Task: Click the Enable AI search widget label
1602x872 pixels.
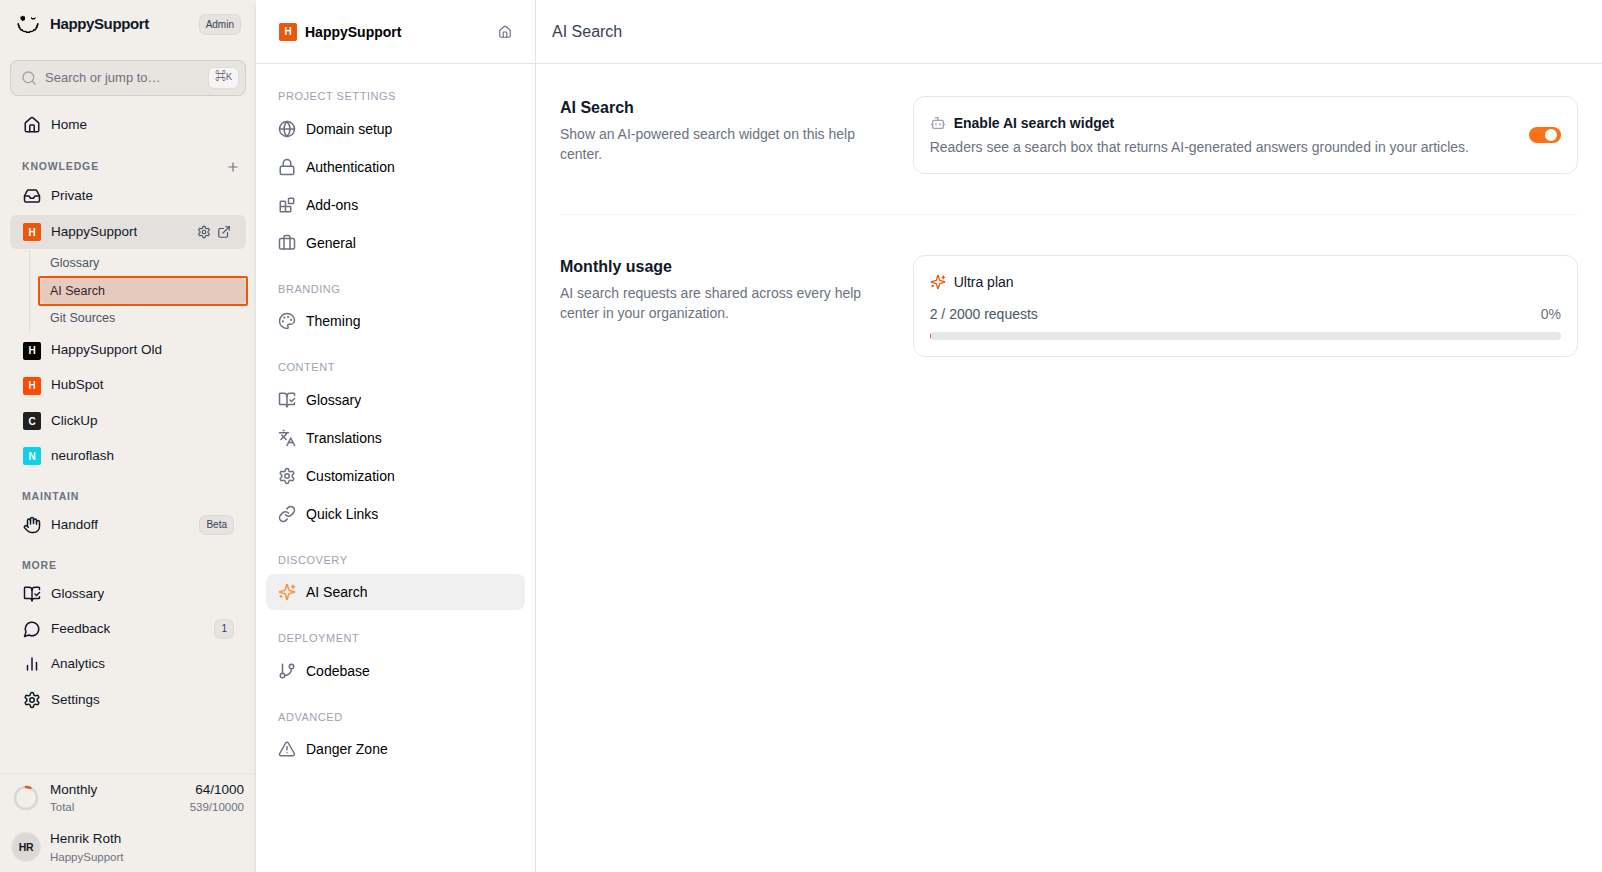Action: coord(1033,123)
